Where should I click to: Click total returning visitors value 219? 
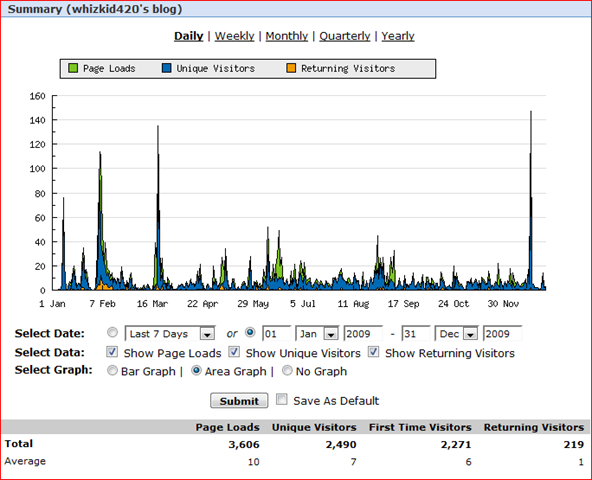coord(574,445)
